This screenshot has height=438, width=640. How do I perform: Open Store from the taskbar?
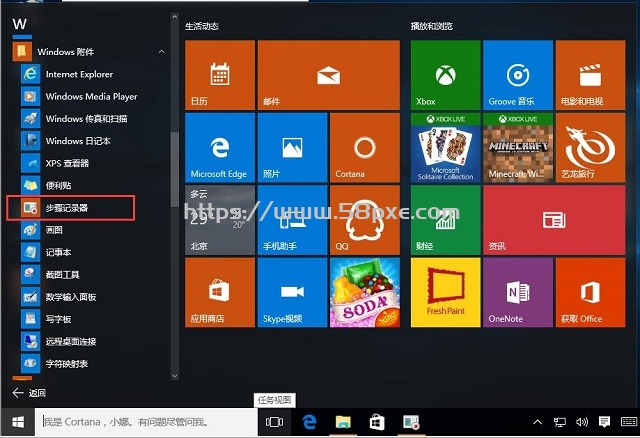(377, 422)
